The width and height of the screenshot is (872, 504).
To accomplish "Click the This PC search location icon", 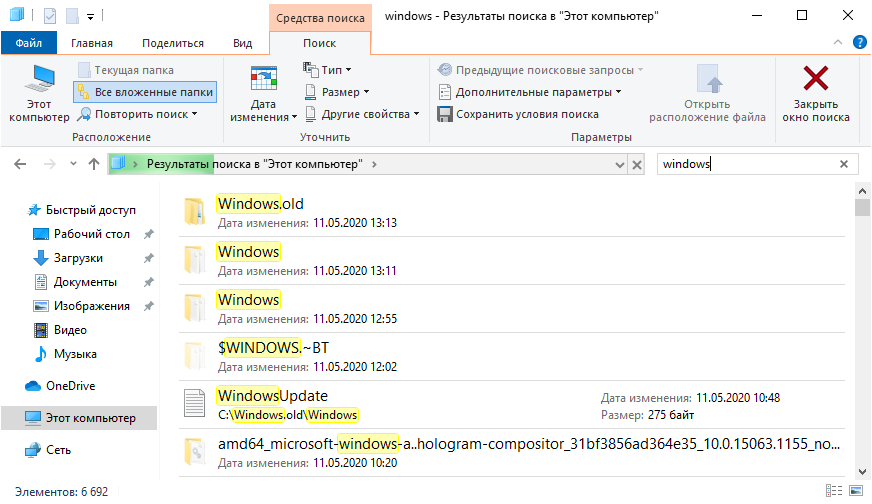I will [39, 80].
